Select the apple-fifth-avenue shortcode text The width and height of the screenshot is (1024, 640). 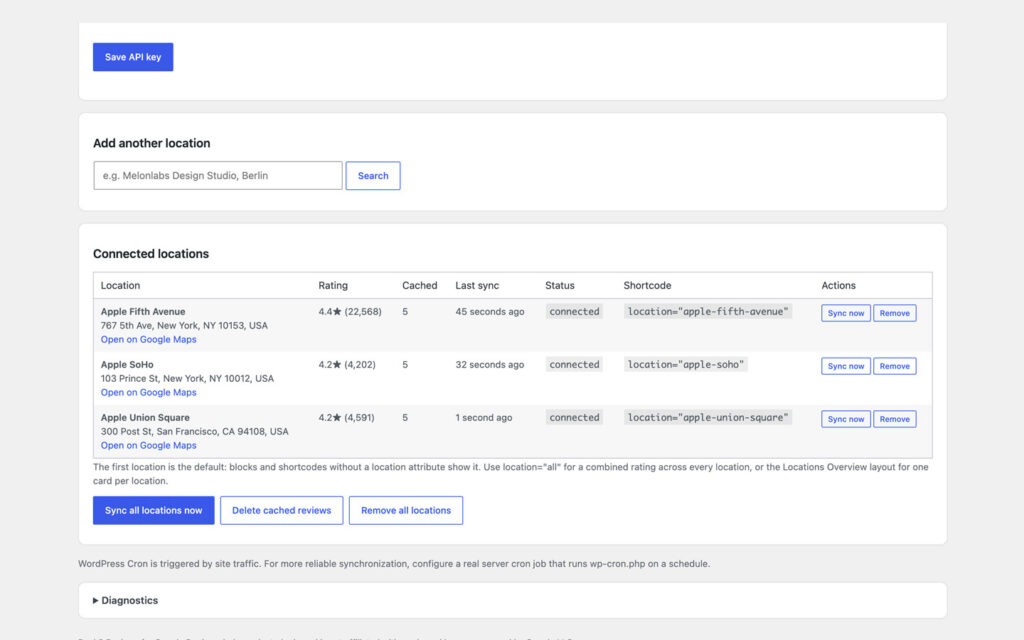[708, 312]
